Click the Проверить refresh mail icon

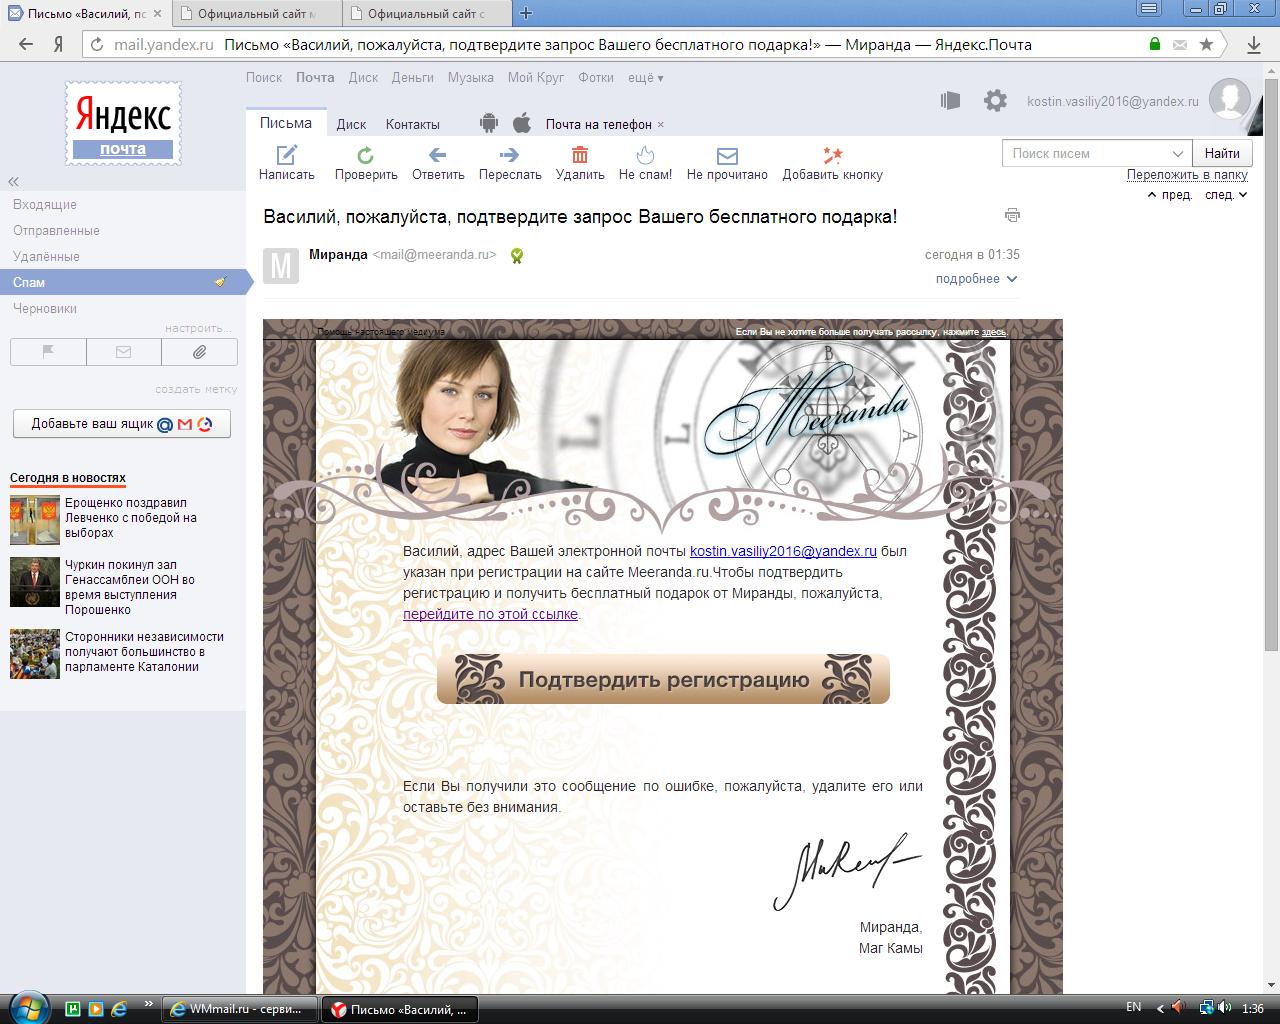point(366,155)
